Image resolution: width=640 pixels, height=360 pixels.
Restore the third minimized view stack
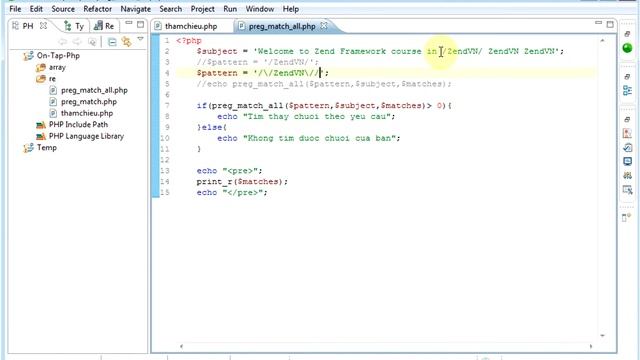(x=627, y=120)
